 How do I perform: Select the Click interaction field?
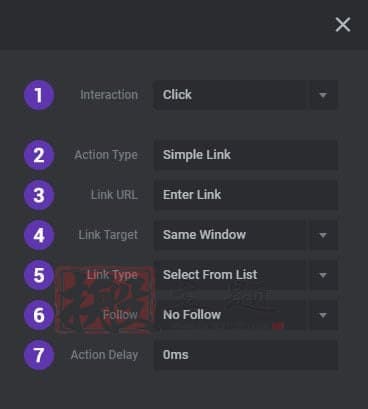click(x=230, y=95)
